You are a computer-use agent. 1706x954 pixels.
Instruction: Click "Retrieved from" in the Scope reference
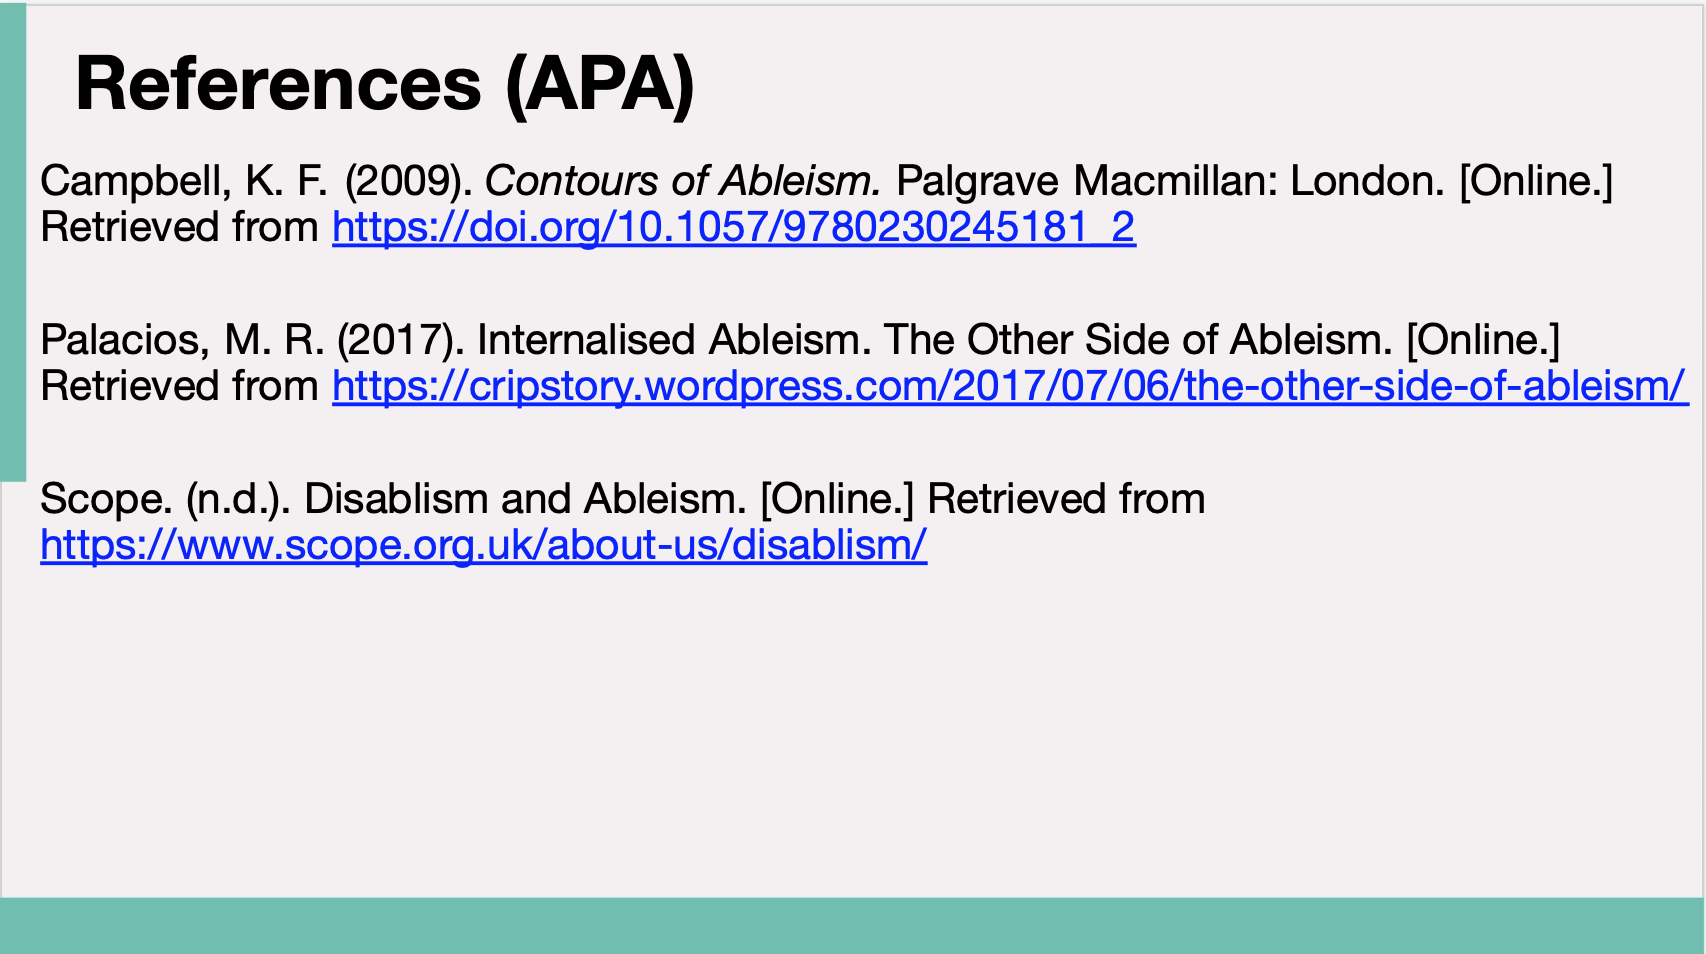[x=1066, y=499]
